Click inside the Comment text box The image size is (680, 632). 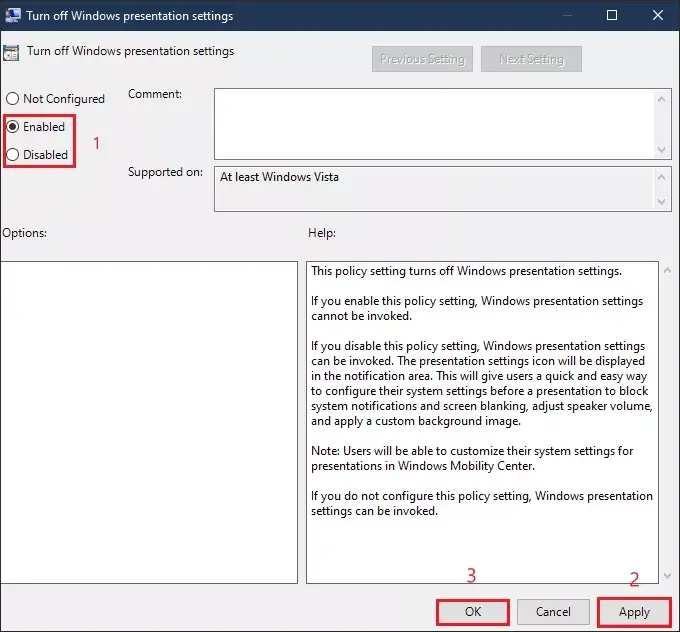click(434, 124)
